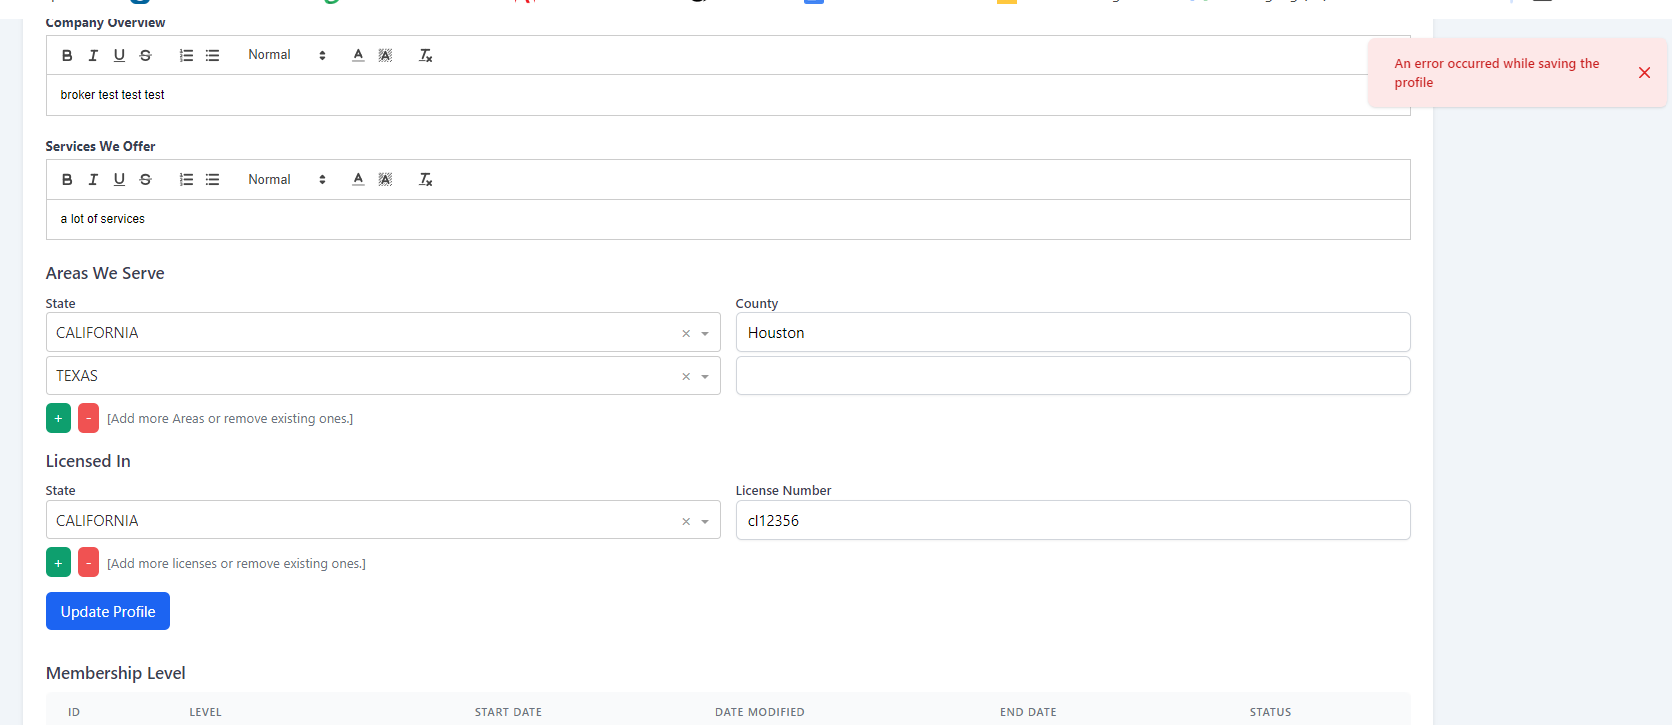Image resolution: width=1672 pixels, height=725 pixels.
Task: Insert bullet list in Services We Offer
Action: [x=212, y=180]
